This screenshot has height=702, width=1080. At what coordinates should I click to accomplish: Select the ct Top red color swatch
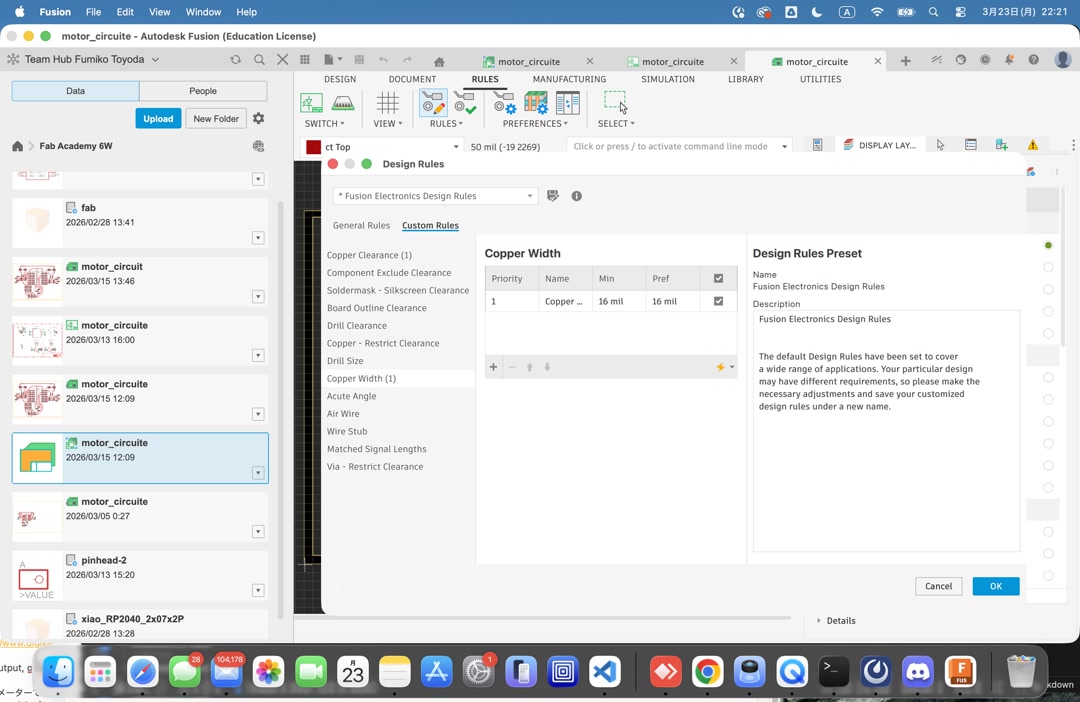313,146
